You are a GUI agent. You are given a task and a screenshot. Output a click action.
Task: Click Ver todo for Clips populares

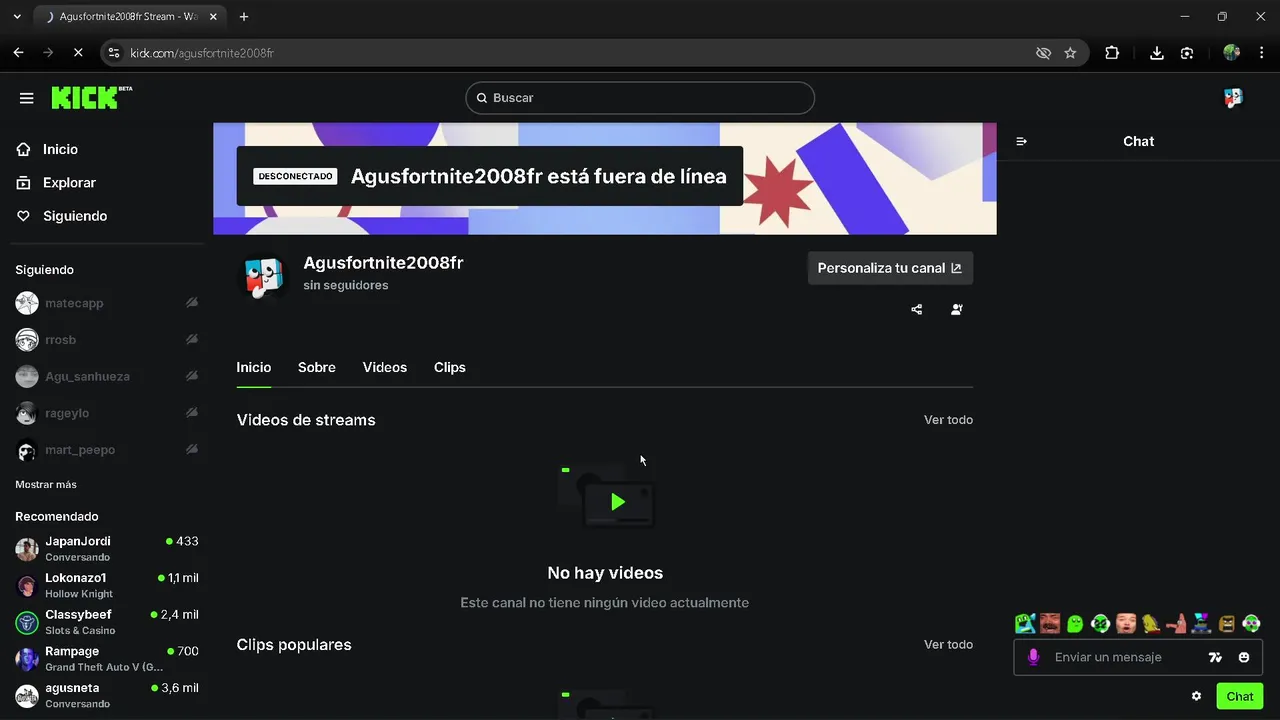[948, 645]
